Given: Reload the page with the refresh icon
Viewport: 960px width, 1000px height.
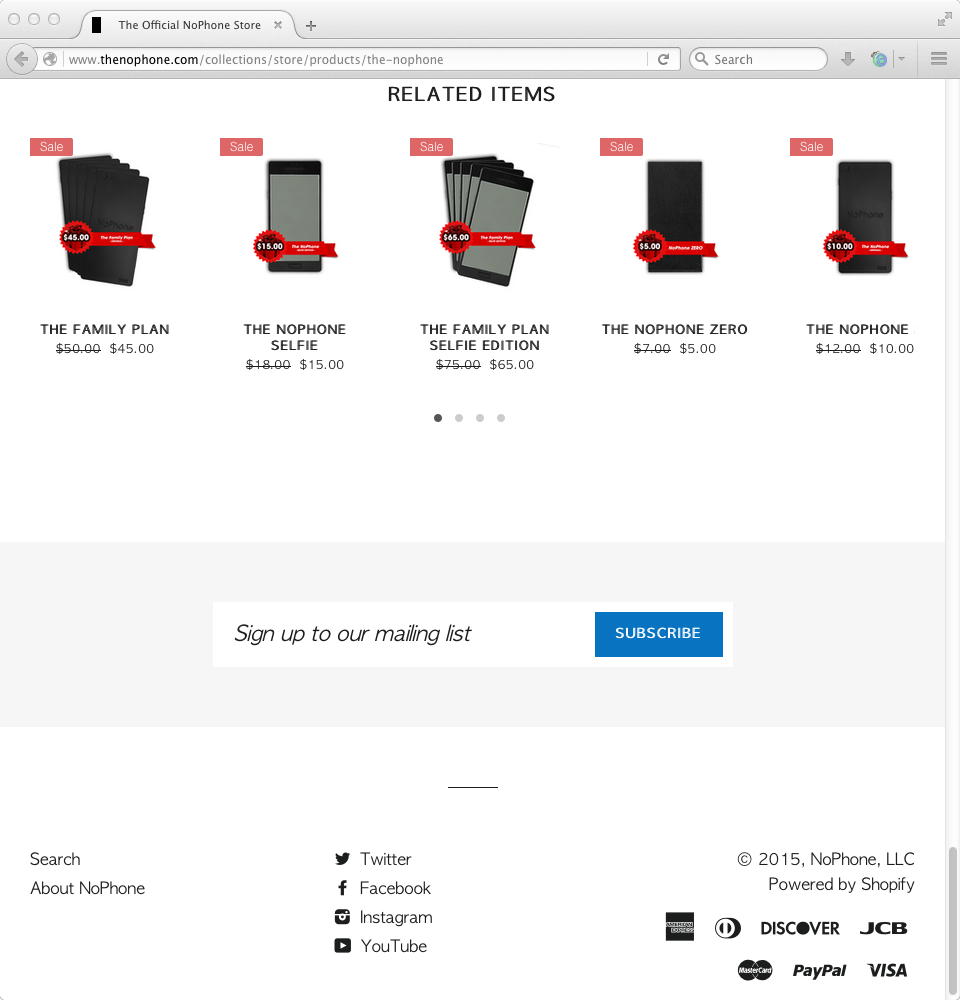Looking at the screenshot, I should pos(663,59).
